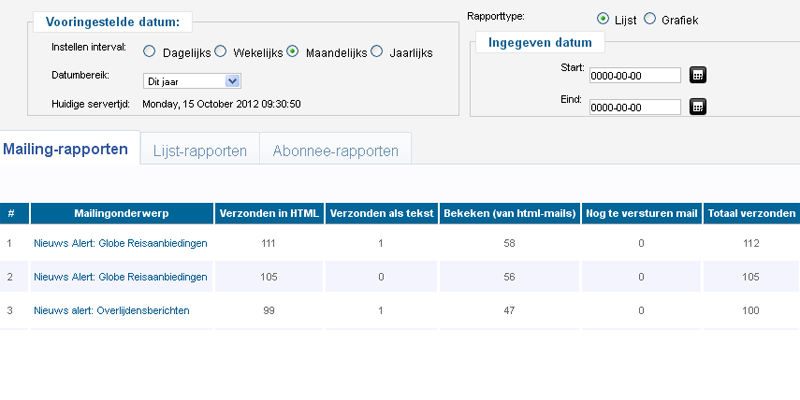Sort by Mailingonderwerp column header
The image size is (800, 400).
pyautogui.click(x=121, y=213)
